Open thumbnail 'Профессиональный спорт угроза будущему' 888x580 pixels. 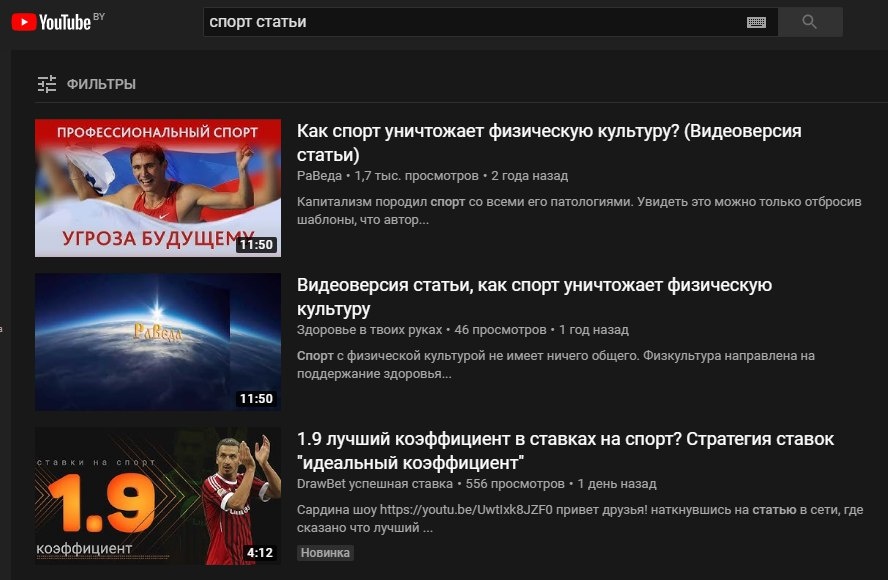pyautogui.click(x=158, y=188)
